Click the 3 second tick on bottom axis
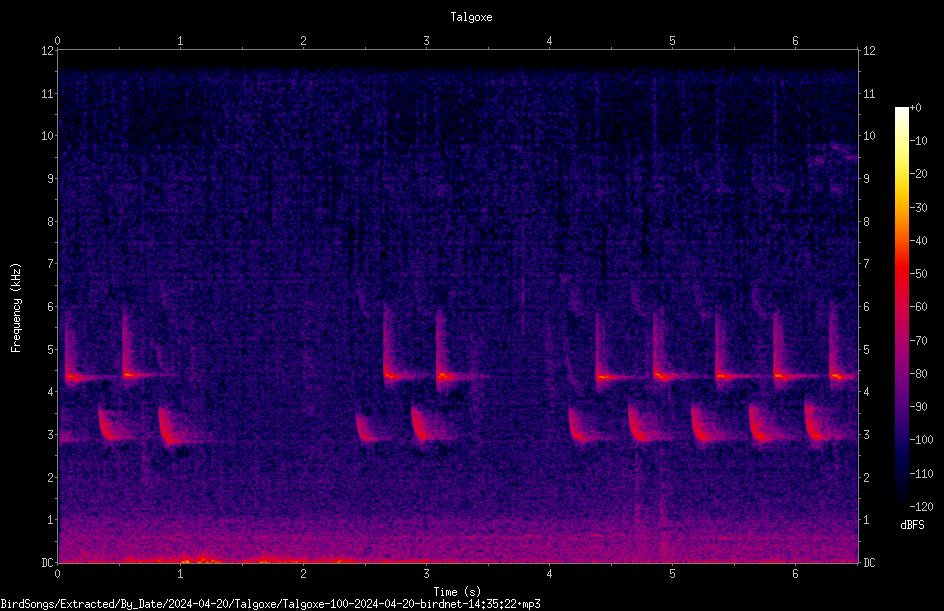944x611 pixels. click(x=426, y=574)
